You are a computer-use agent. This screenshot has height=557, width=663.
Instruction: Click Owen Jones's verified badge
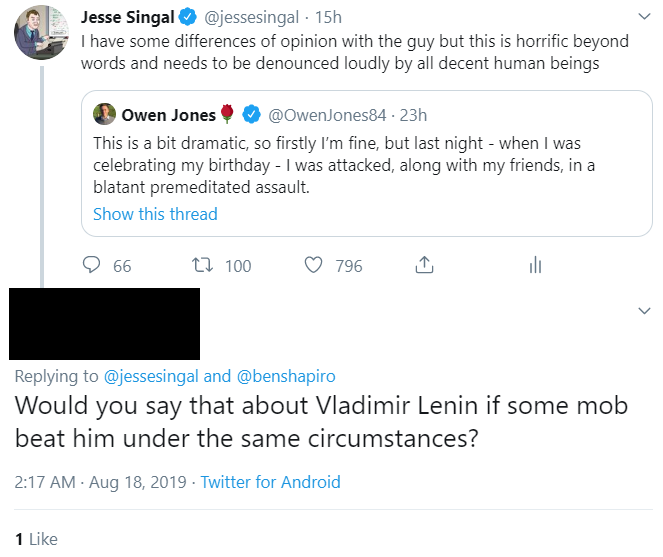pyautogui.click(x=254, y=115)
